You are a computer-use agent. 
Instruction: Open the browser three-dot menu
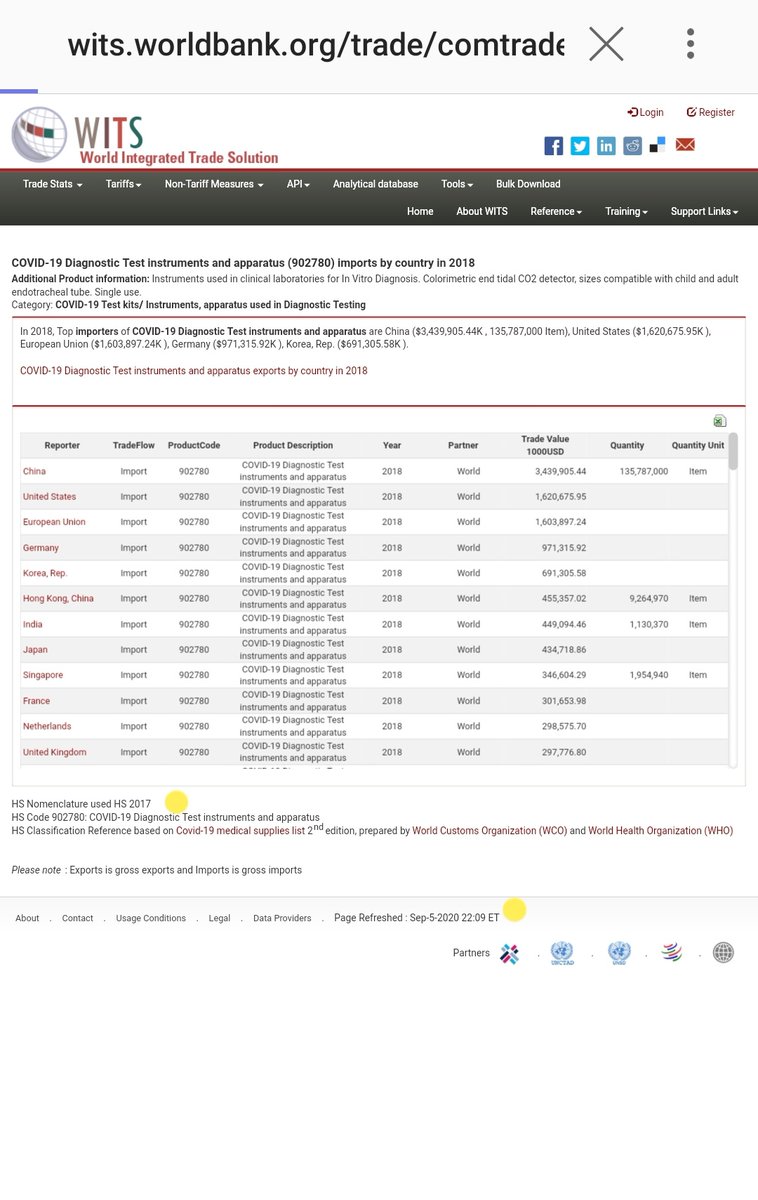(690, 44)
